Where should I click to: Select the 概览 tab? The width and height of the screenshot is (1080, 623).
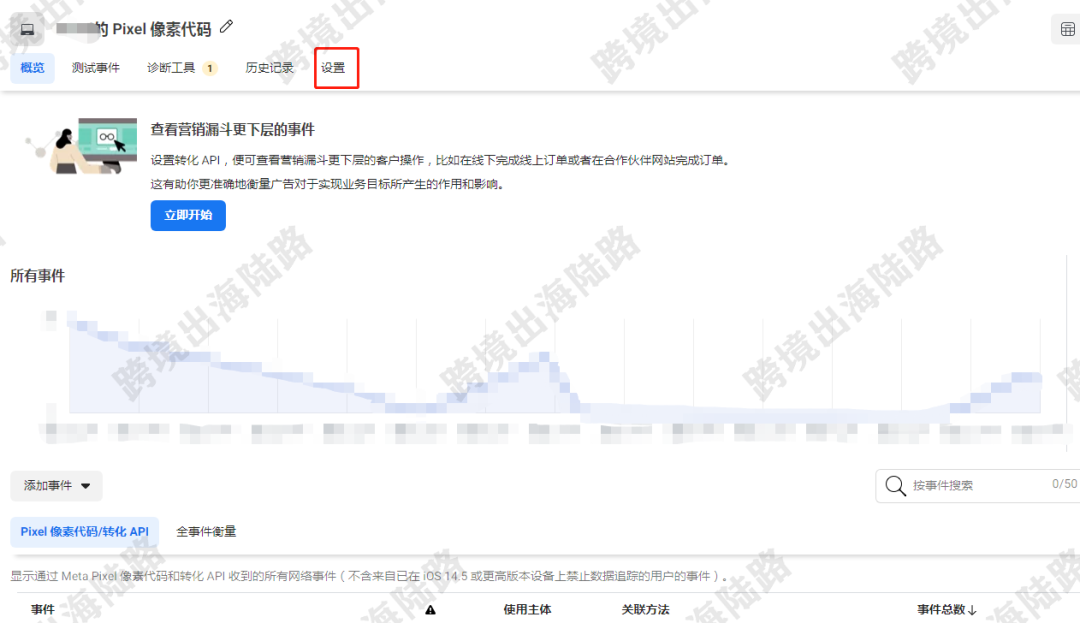[x=32, y=68]
